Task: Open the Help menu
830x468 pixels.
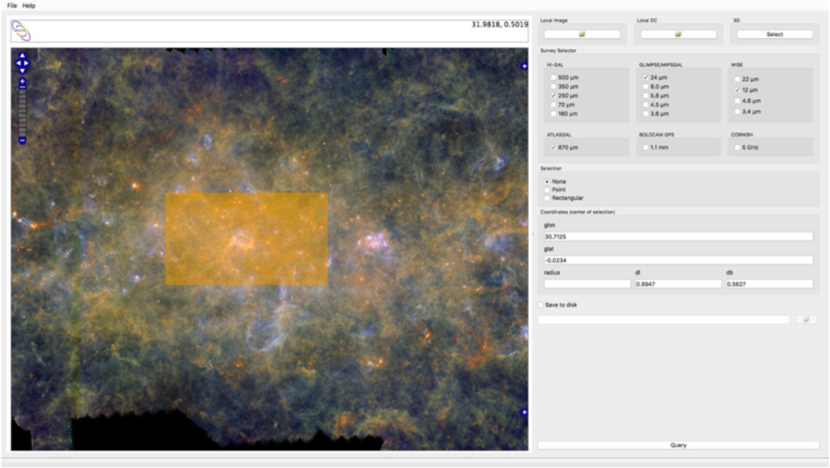Action: click(29, 5)
